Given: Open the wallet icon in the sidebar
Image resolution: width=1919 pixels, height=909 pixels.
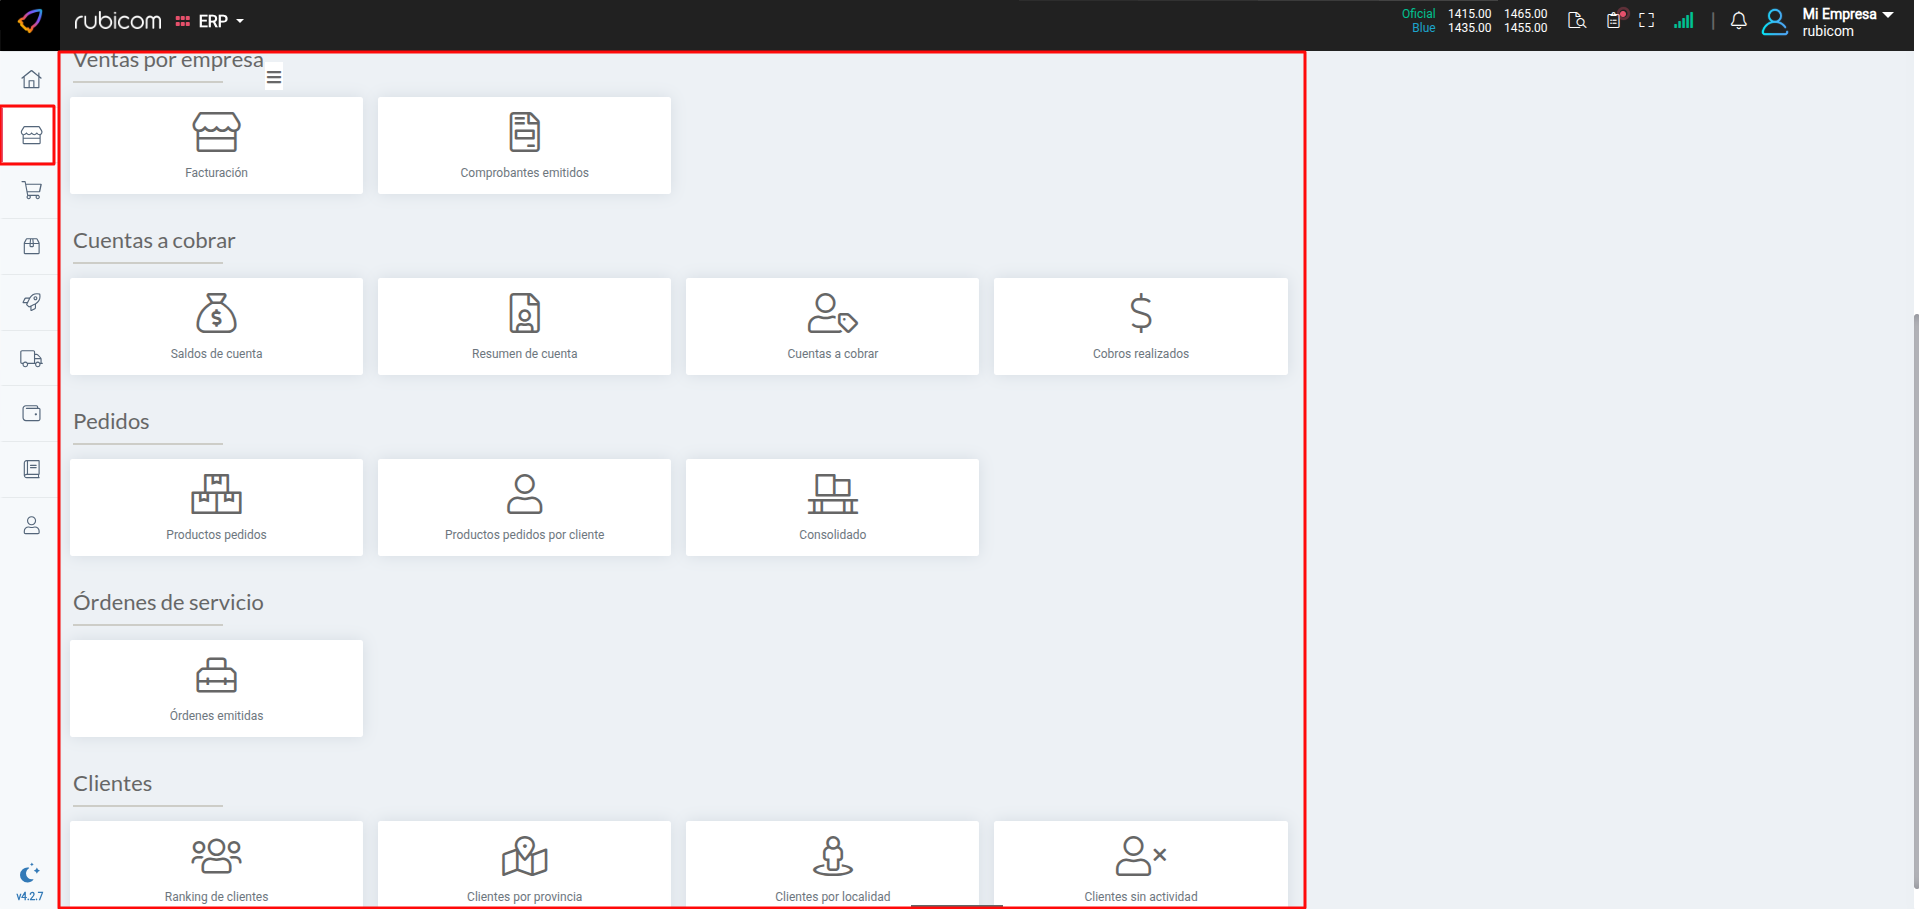Looking at the screenshot, I should [x=31, y=413].
